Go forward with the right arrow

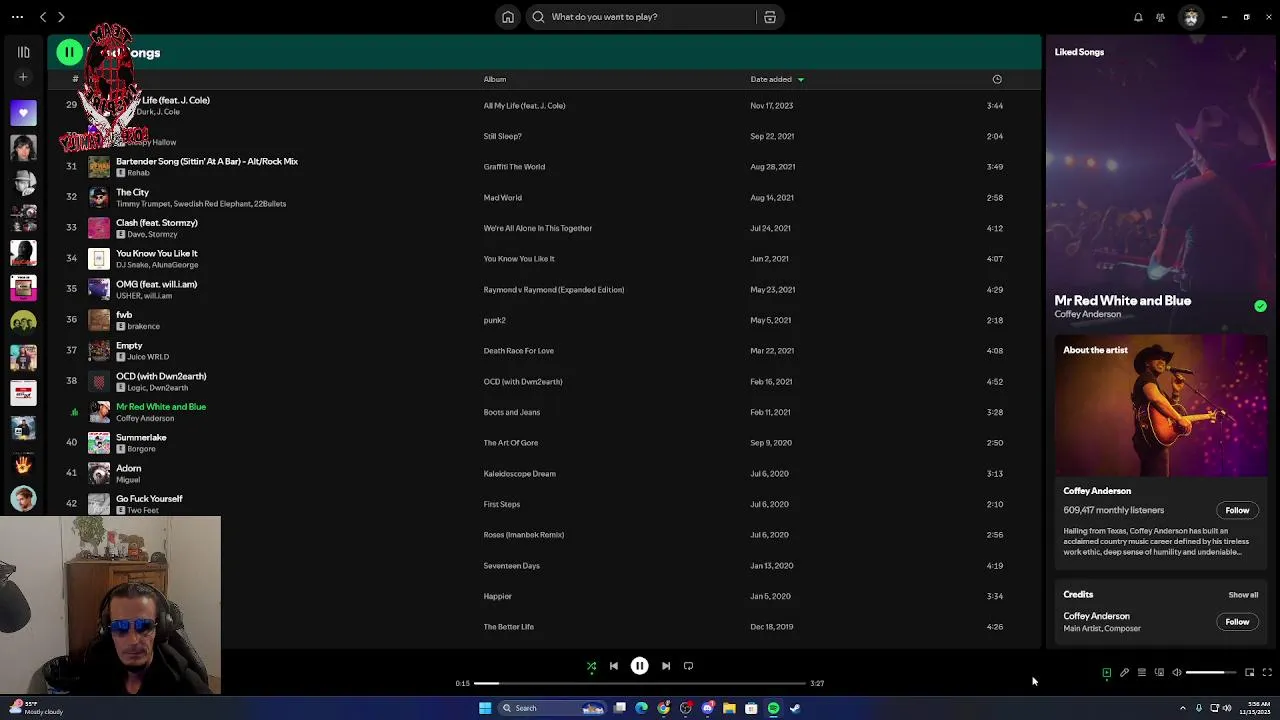point(61,17)
